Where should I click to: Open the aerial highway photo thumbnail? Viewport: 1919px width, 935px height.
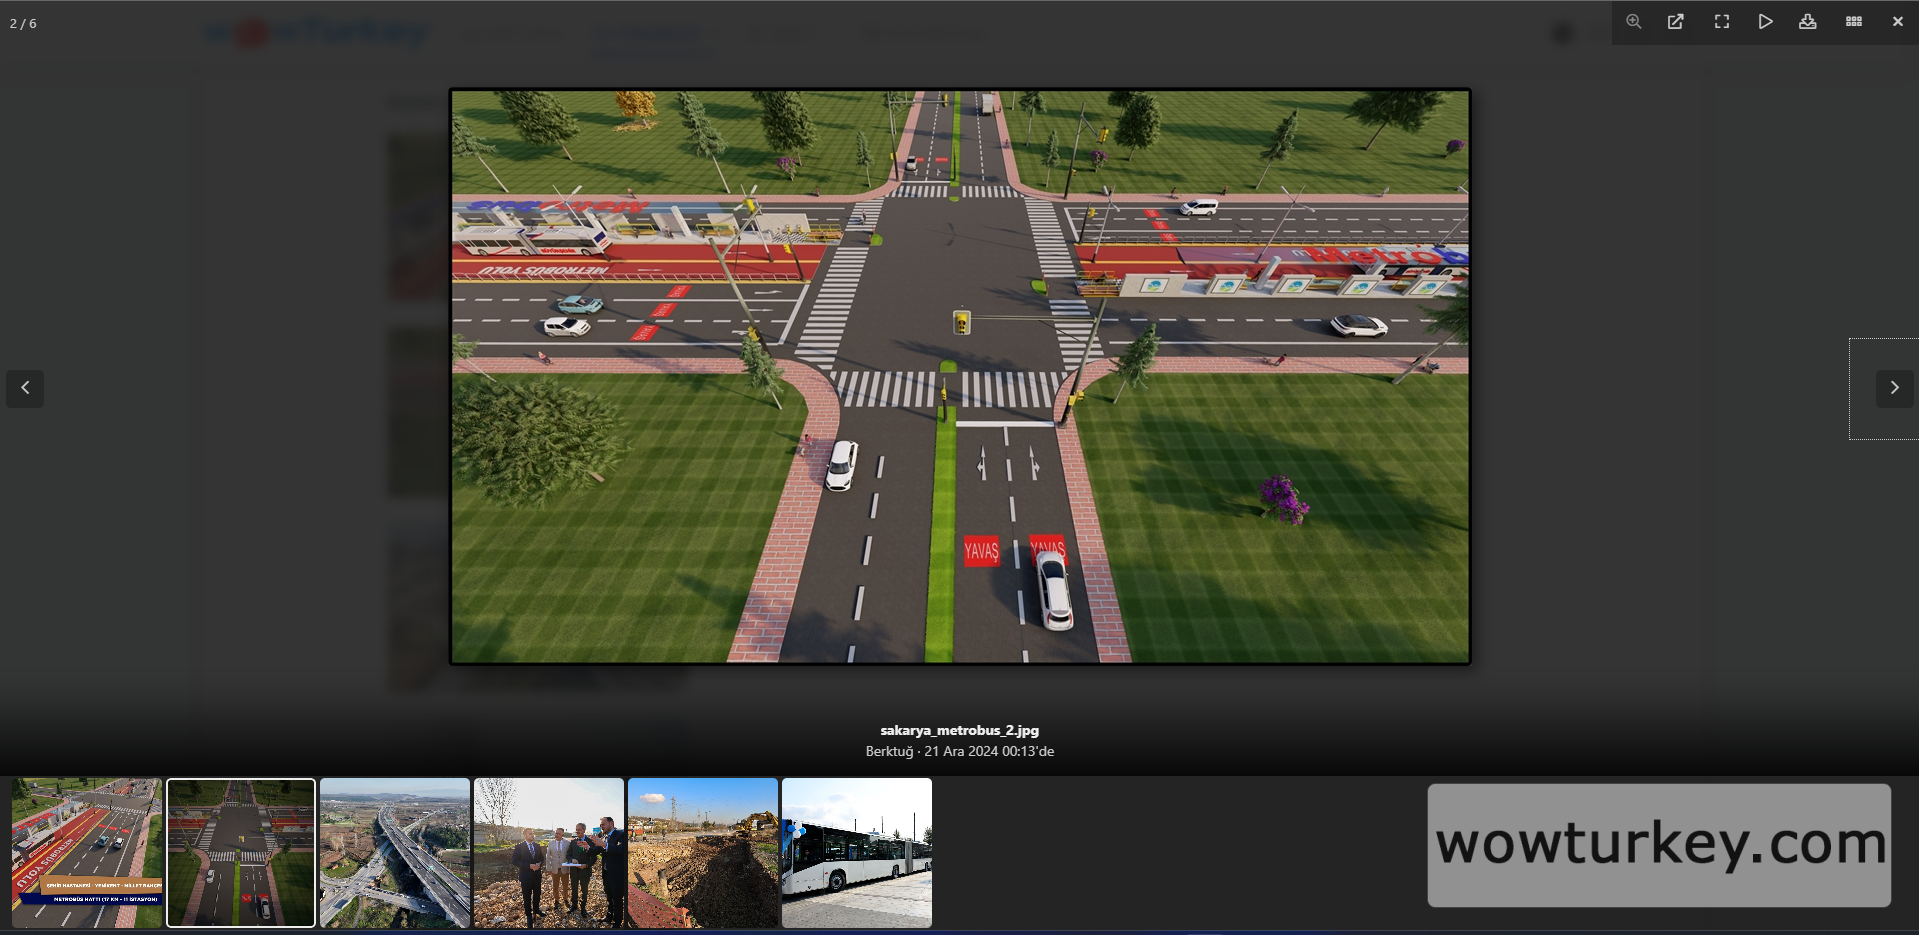tap(395, 853)
